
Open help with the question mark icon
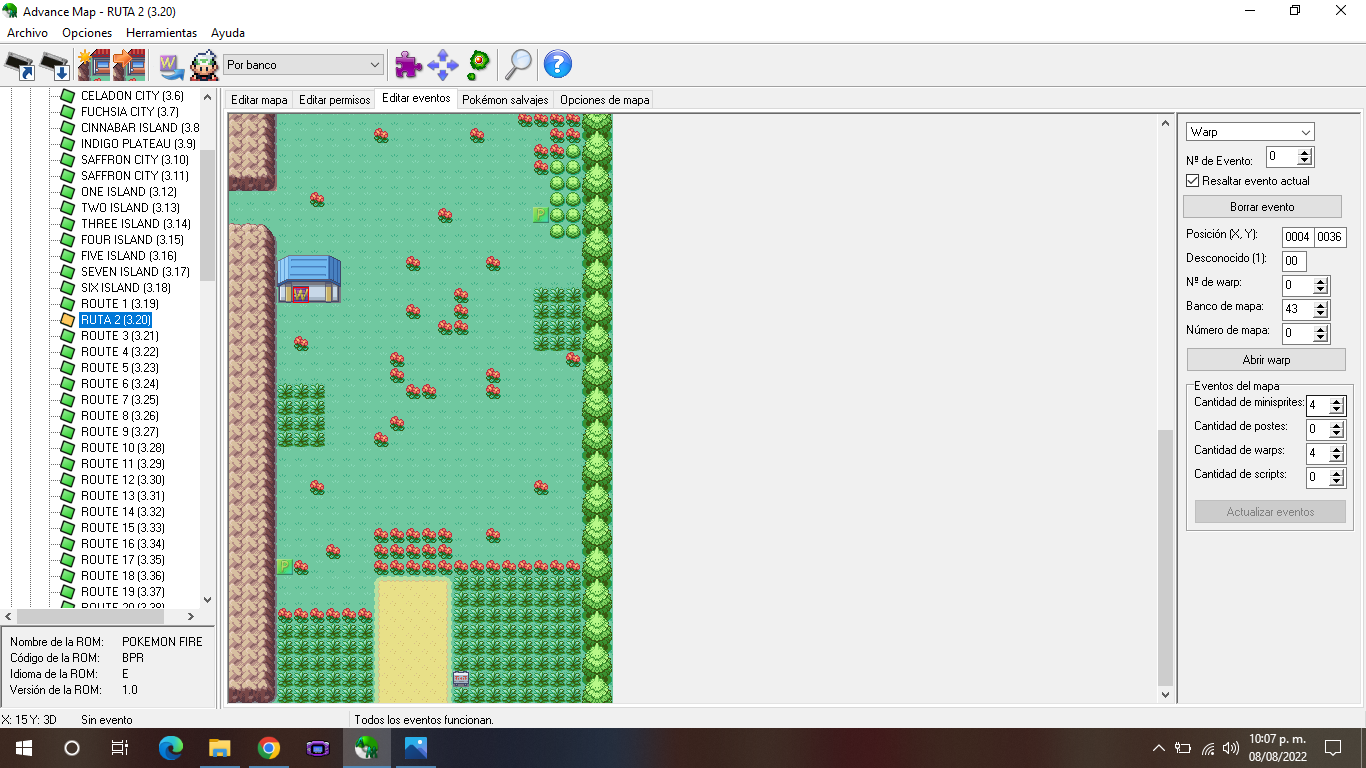[557, 65]
